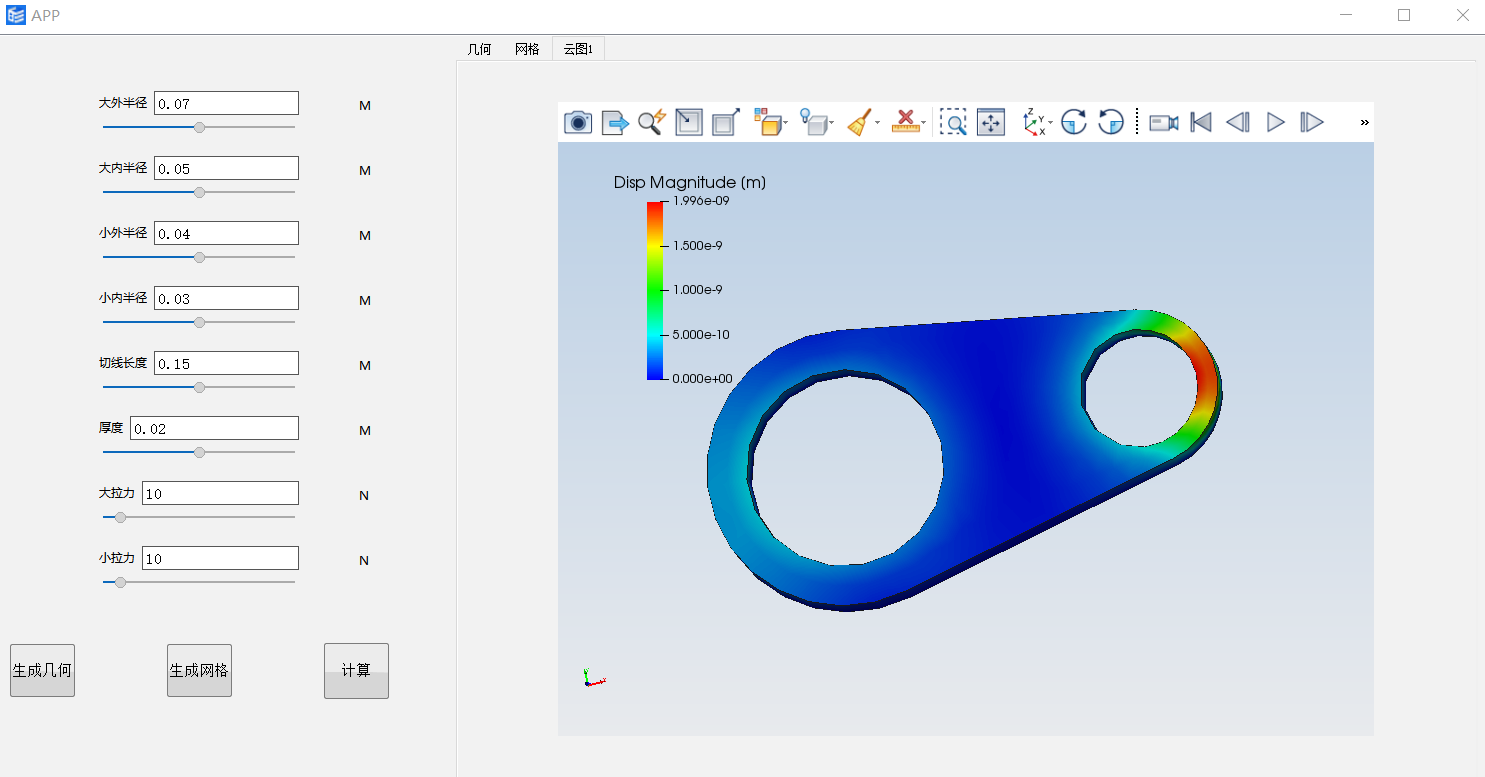Click the yellow cube representation icon

coord(767,122)
